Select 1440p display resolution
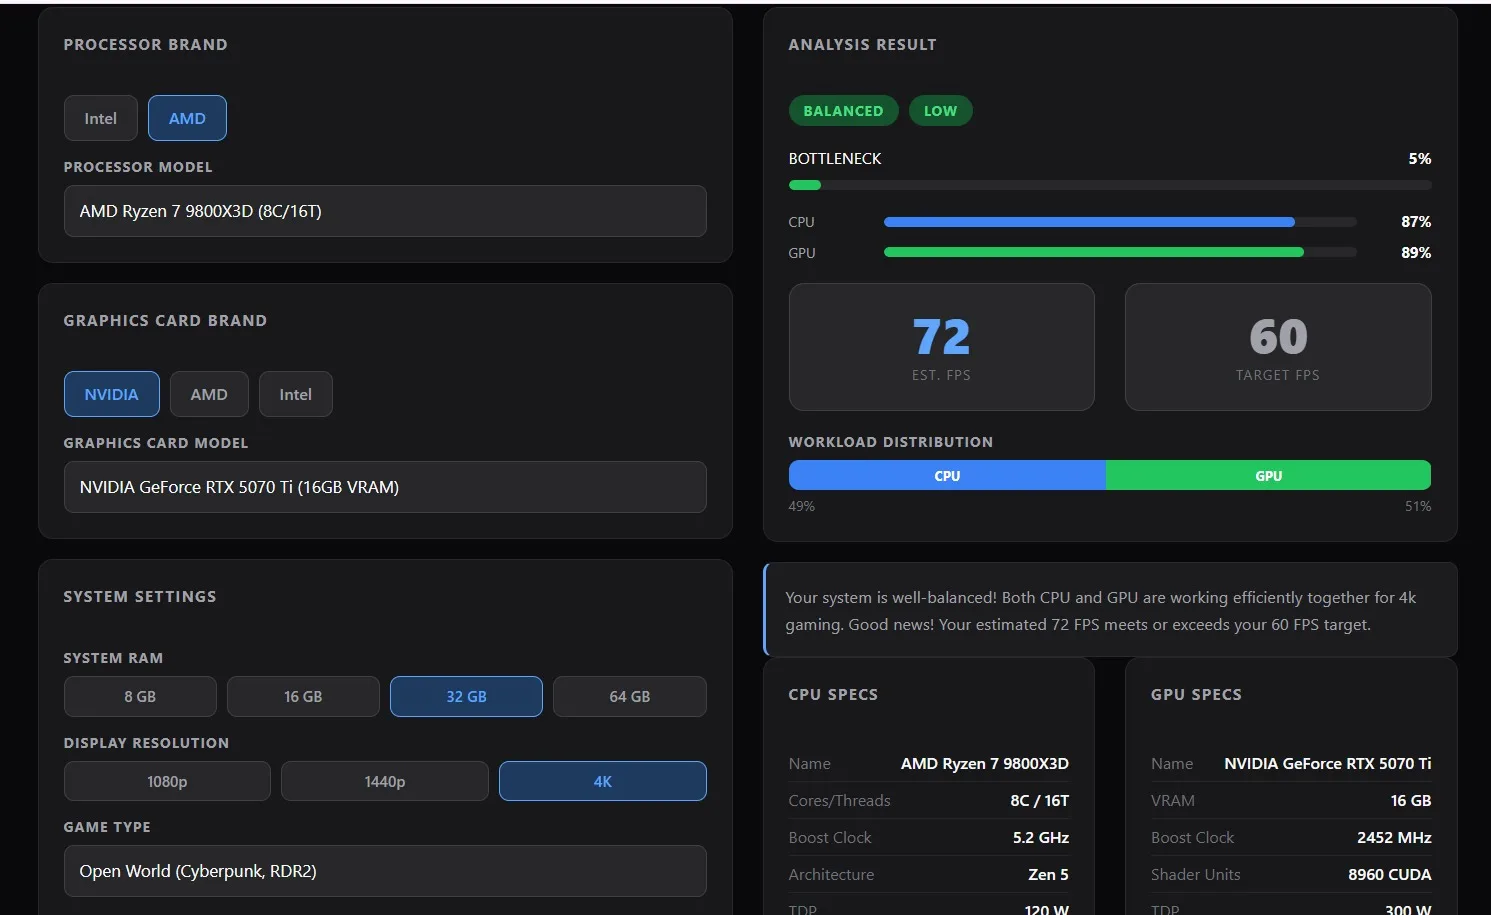The image size is (1491, 915). pos(385,781)
